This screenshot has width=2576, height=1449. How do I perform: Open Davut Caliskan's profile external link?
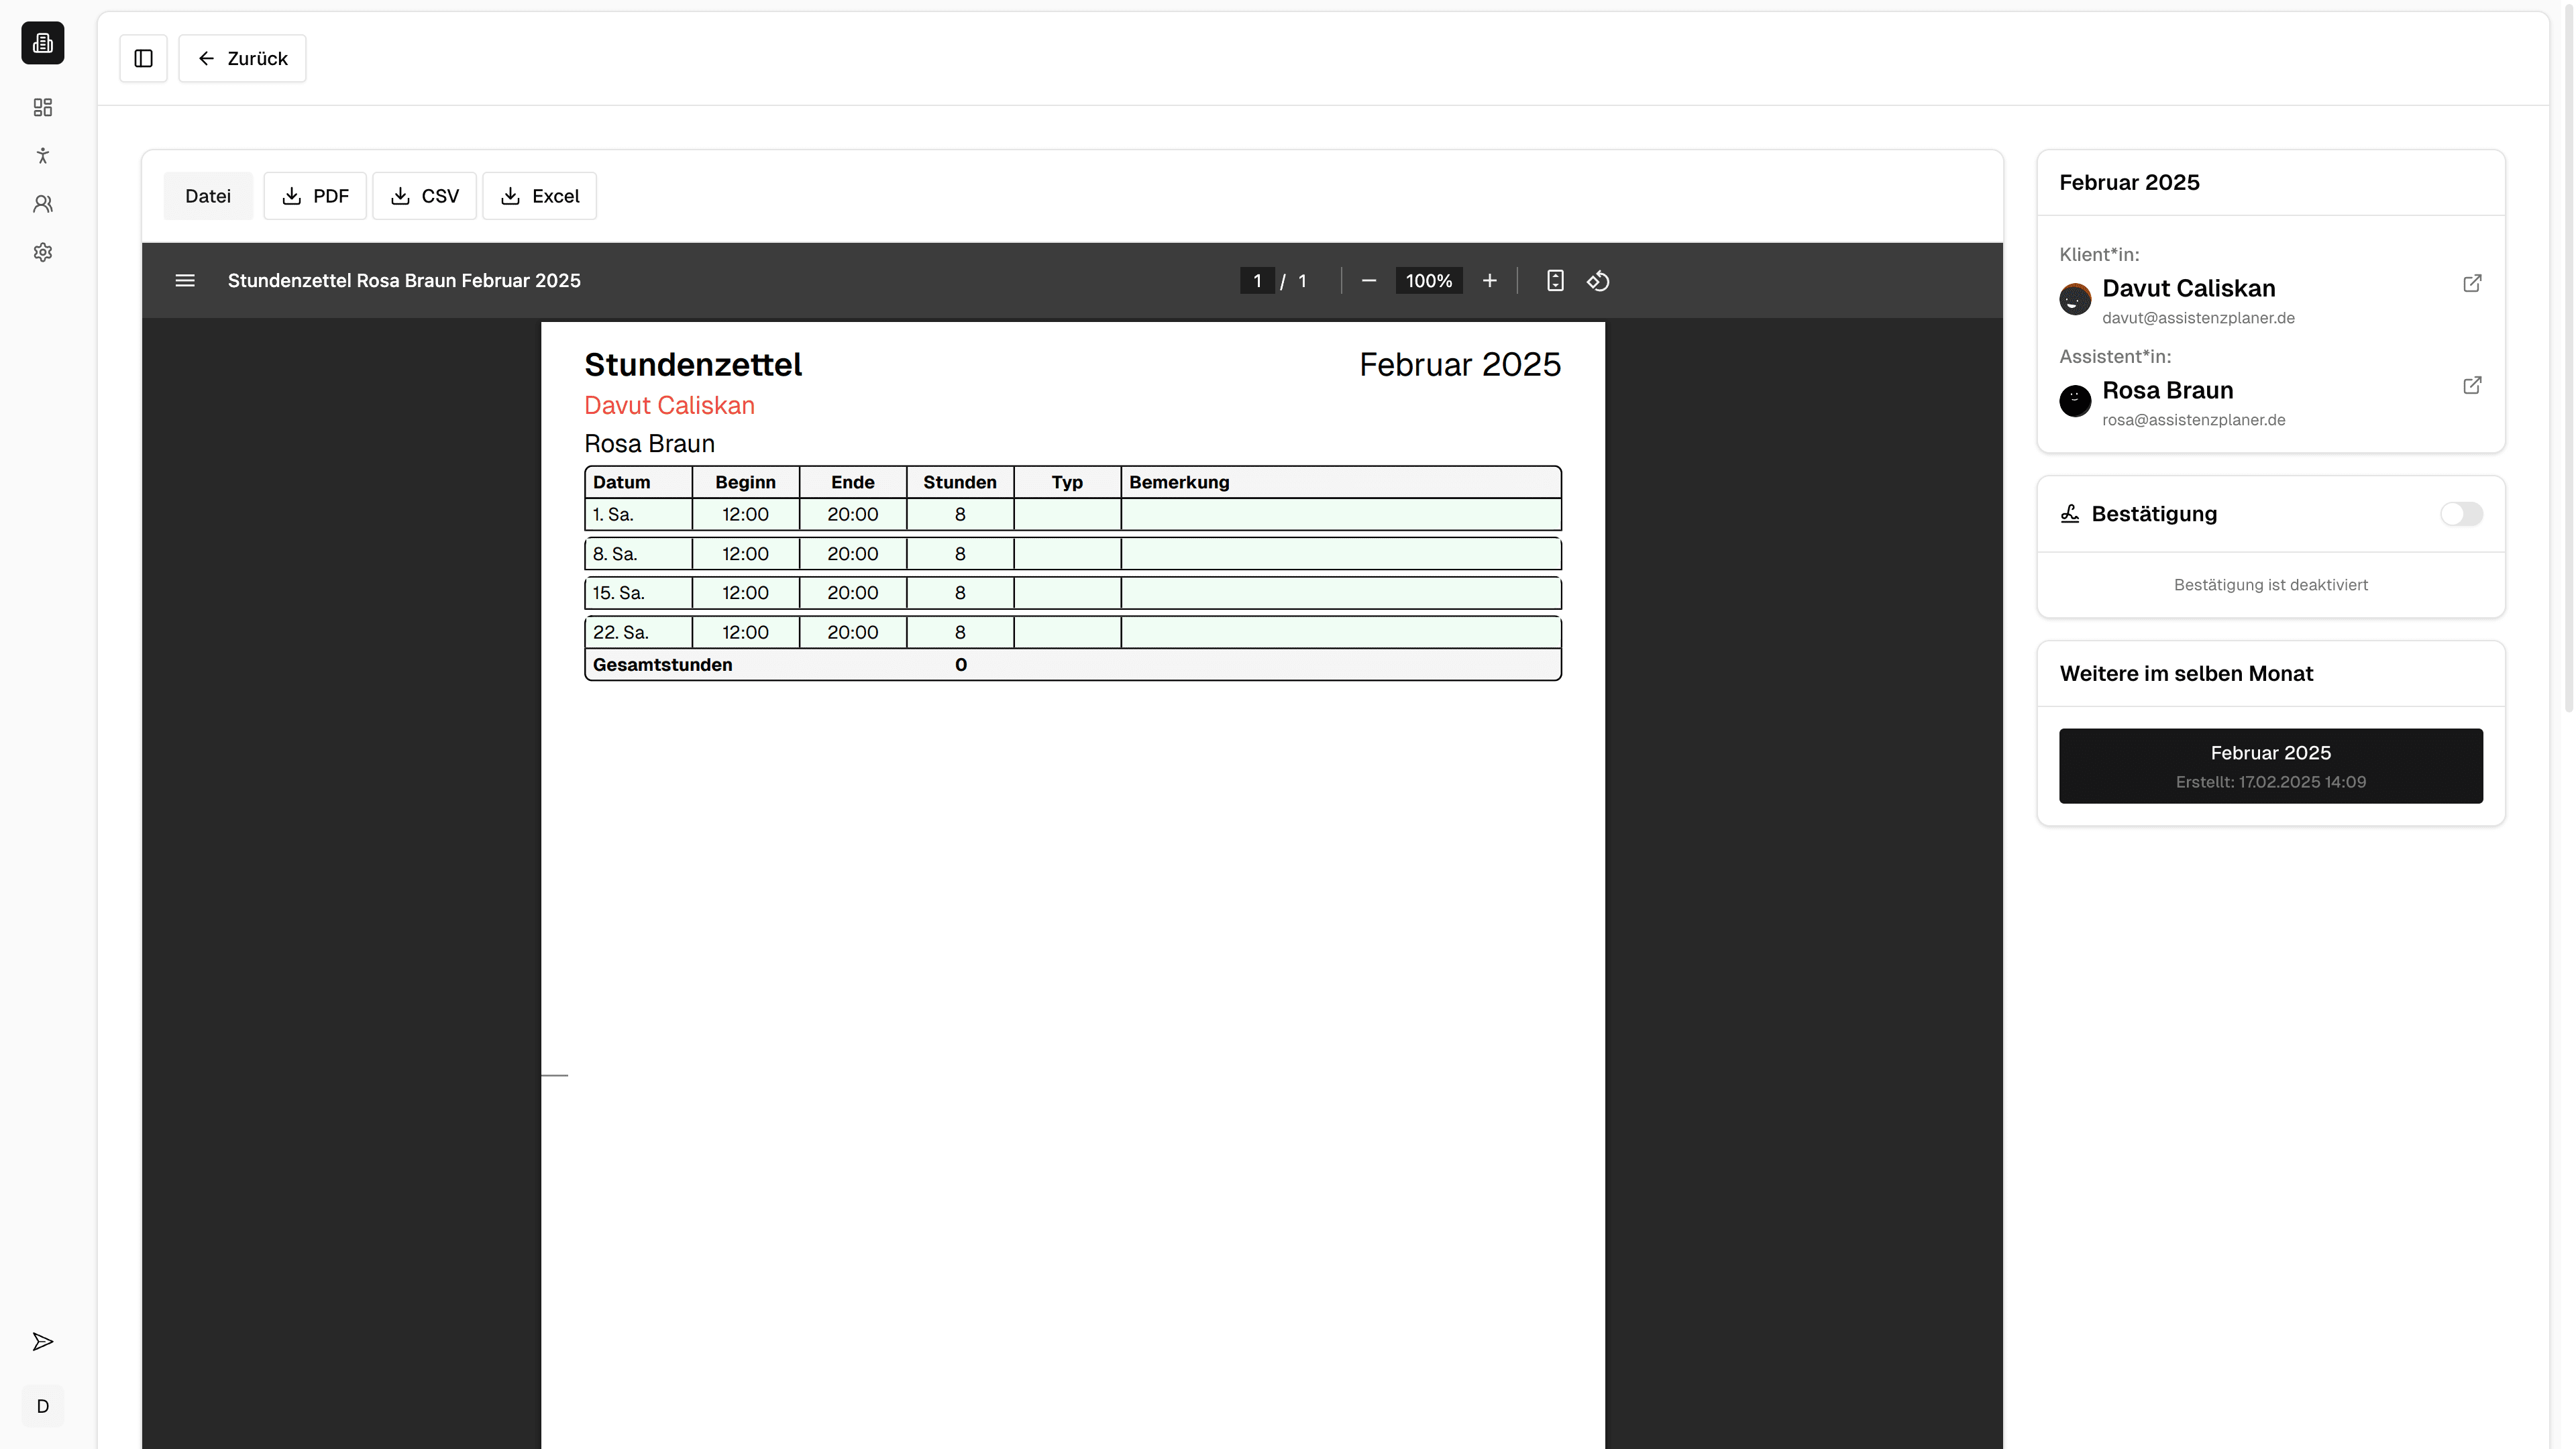2471,284
